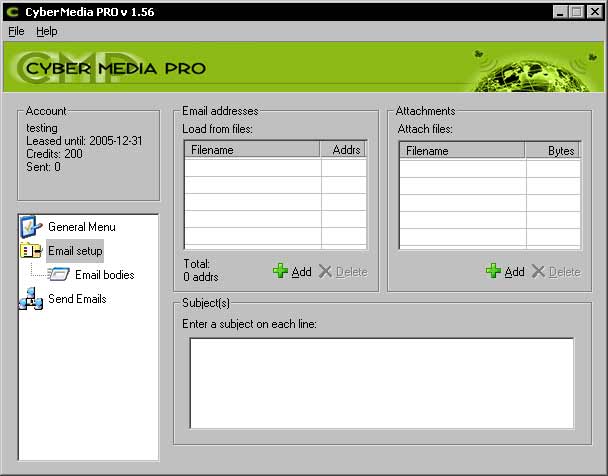Click the 'Sent: 0' text
The image size is (608, 476).
pos(43,167)
